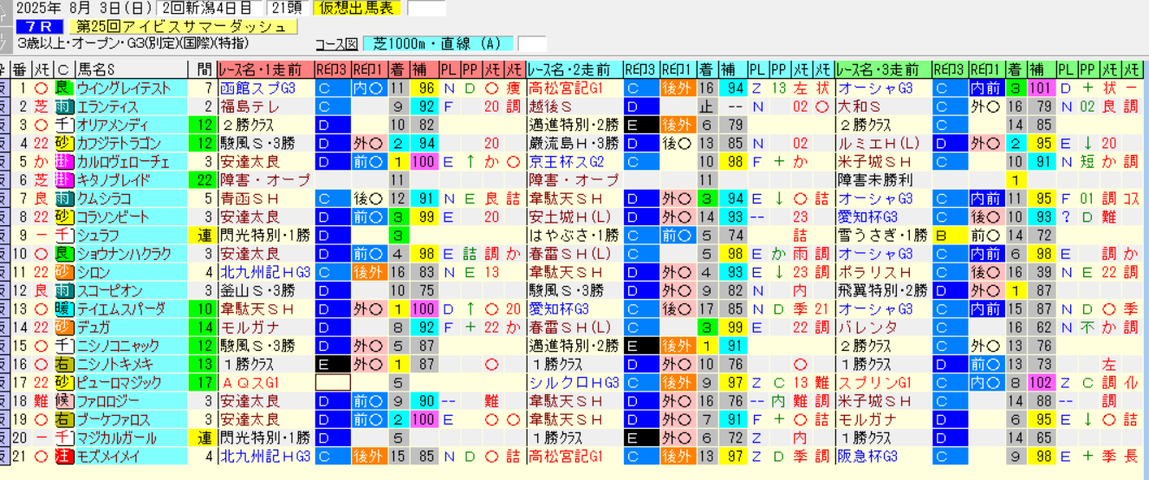This screenshot has height=480, width=1149.
Task: Click the empty box right of 芝1000m course
Action: (532, 44)
